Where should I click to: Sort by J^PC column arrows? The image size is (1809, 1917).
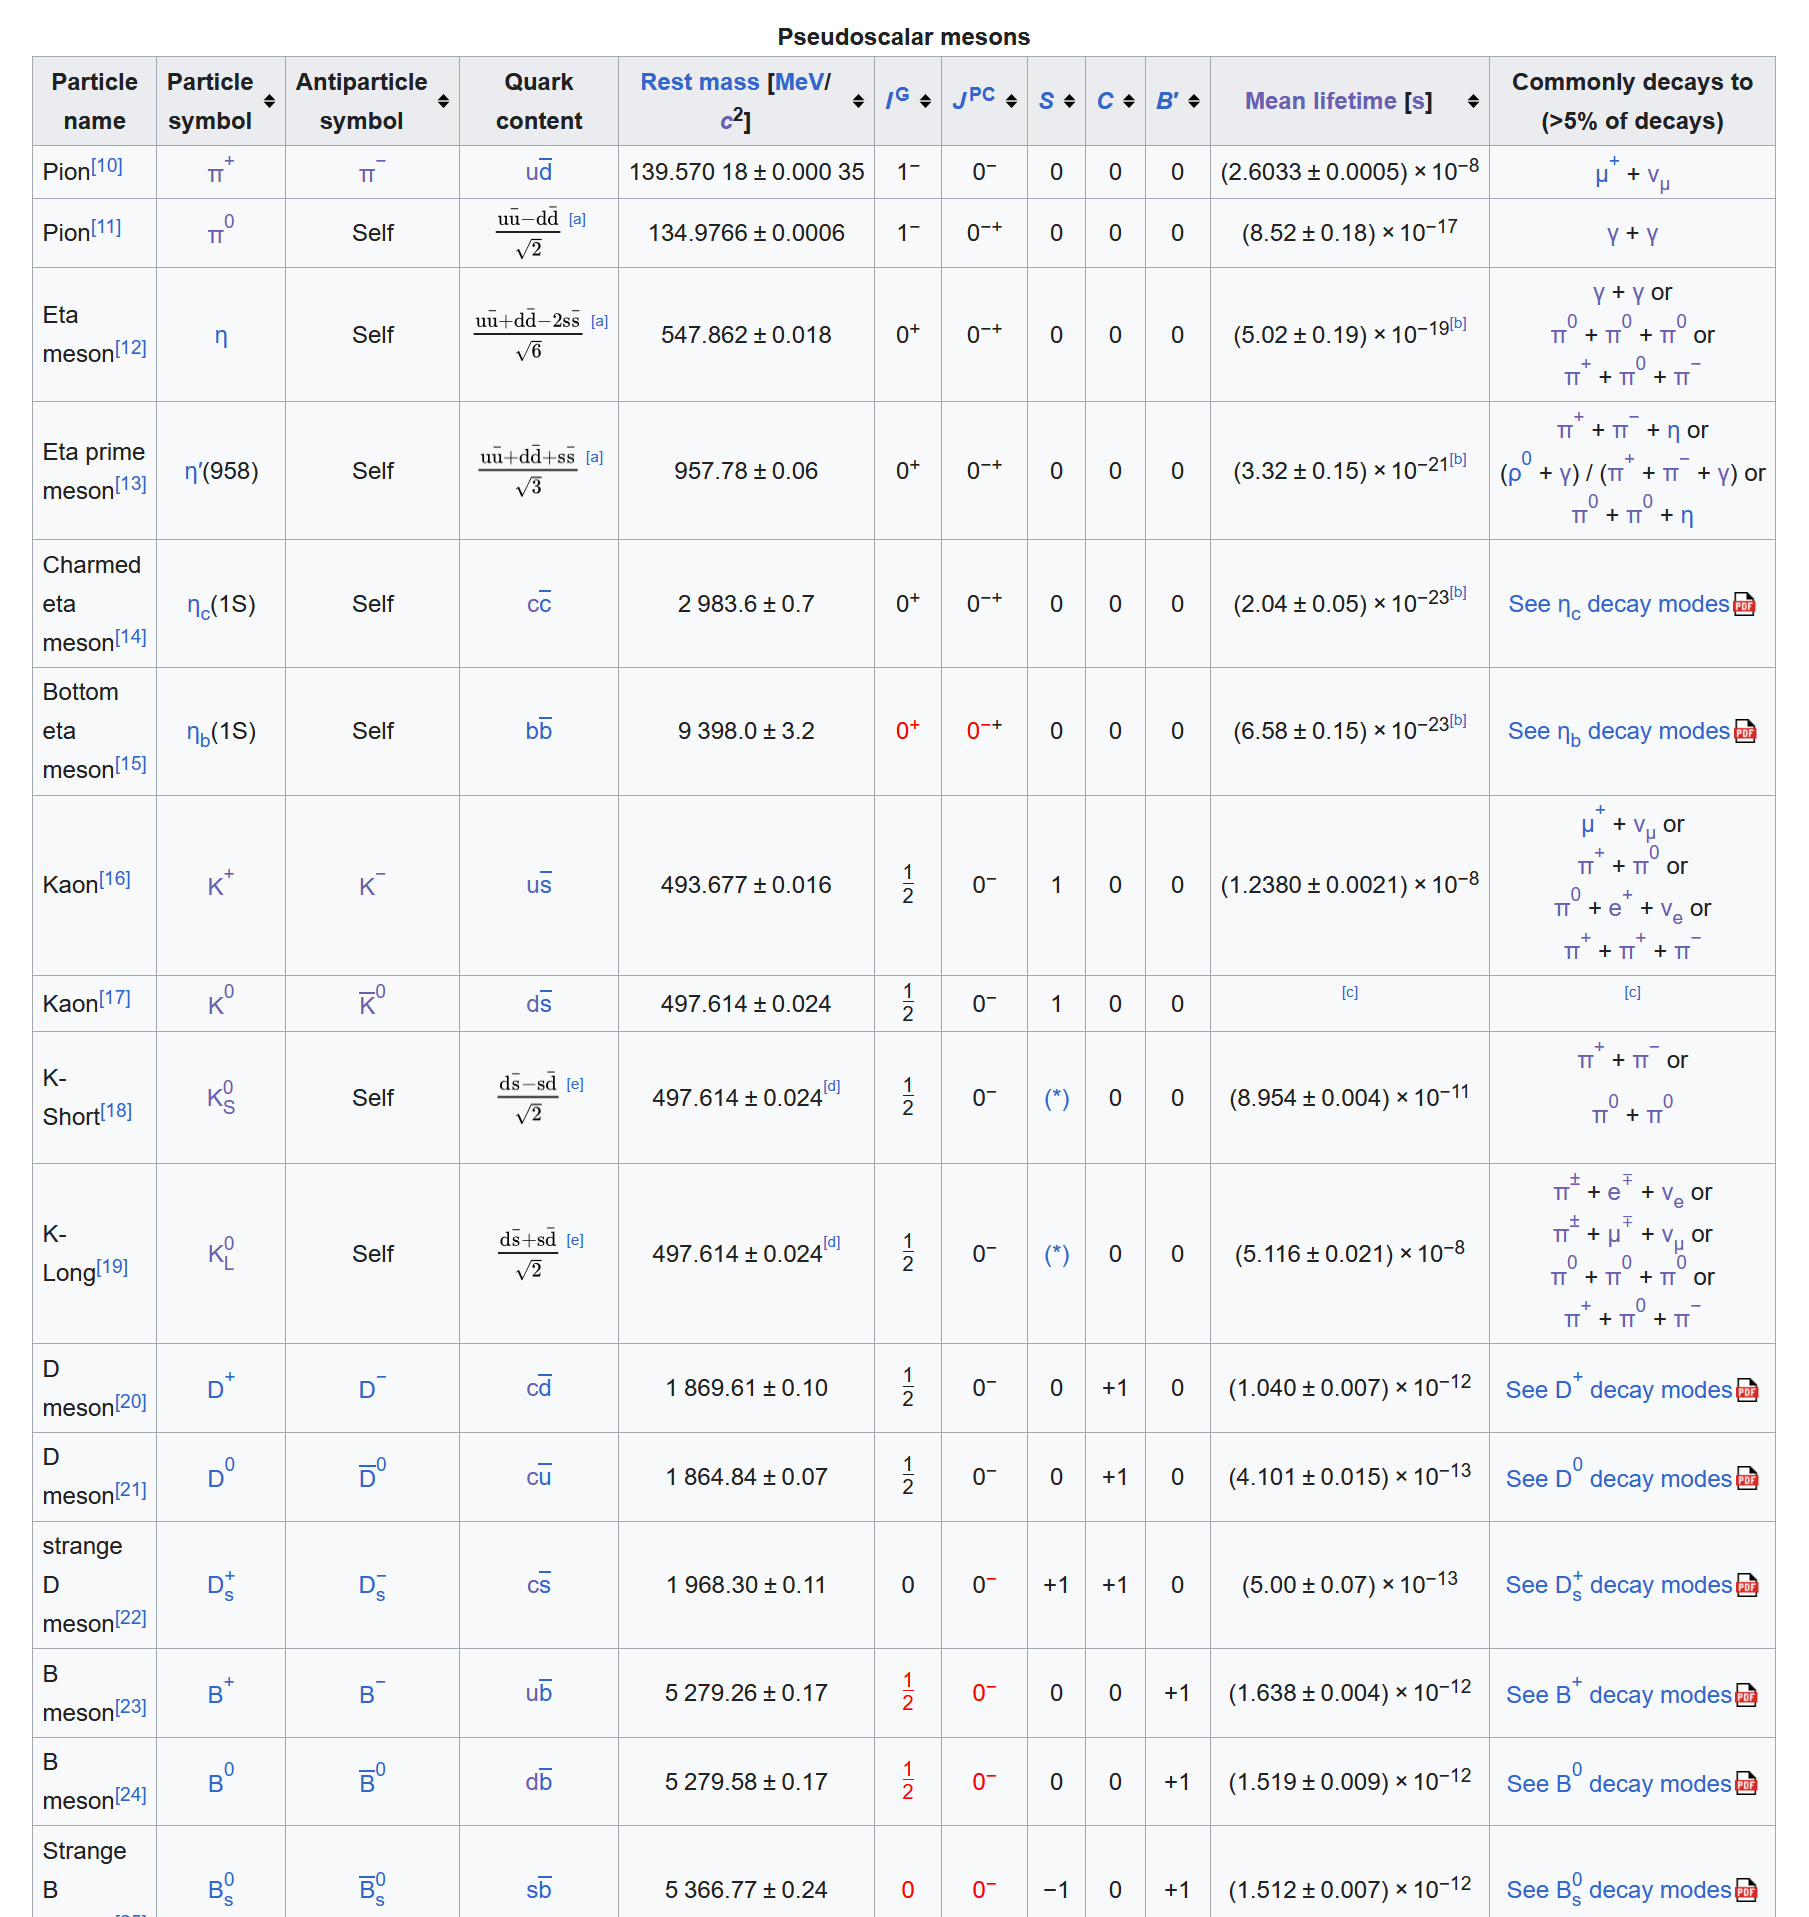1011,101
